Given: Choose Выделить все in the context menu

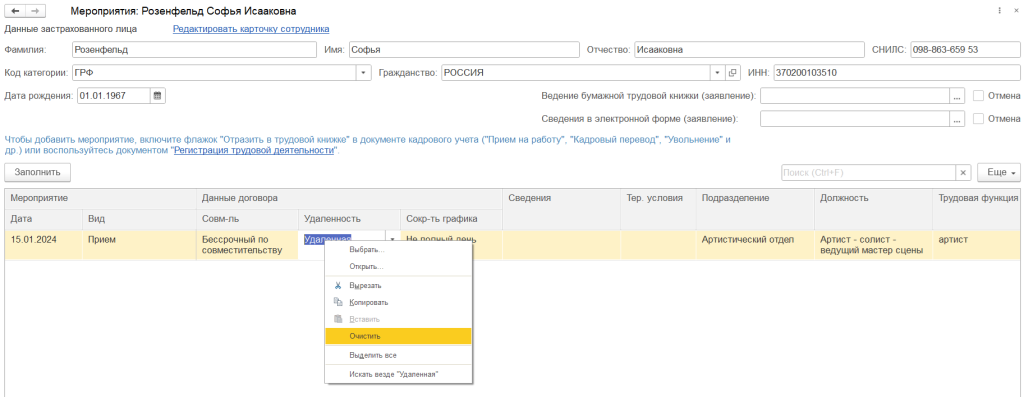Looking at the screenshot, I should point(398,355).
